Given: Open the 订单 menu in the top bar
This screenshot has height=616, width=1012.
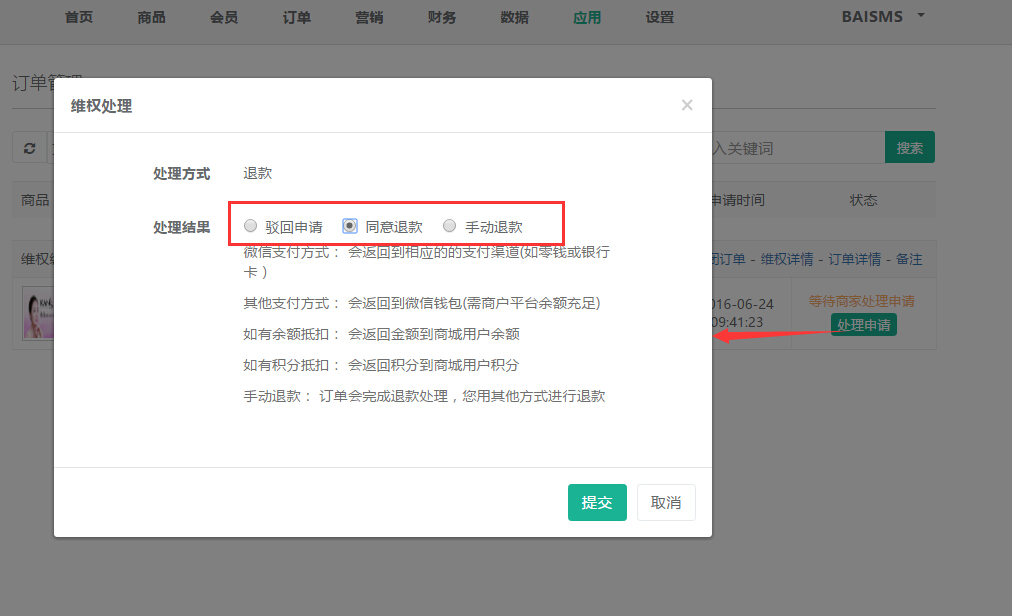Looking at the screenshot, I should 296,17.
